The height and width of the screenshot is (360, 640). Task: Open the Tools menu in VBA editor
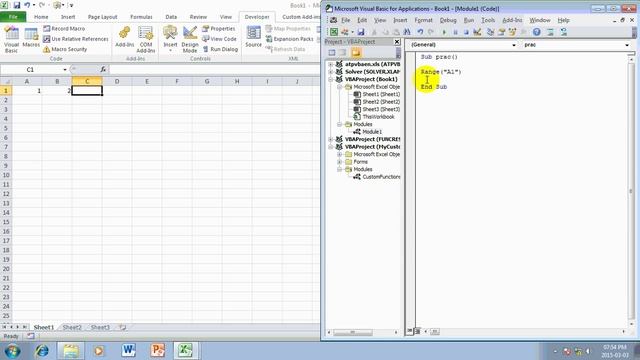(488, 20)
